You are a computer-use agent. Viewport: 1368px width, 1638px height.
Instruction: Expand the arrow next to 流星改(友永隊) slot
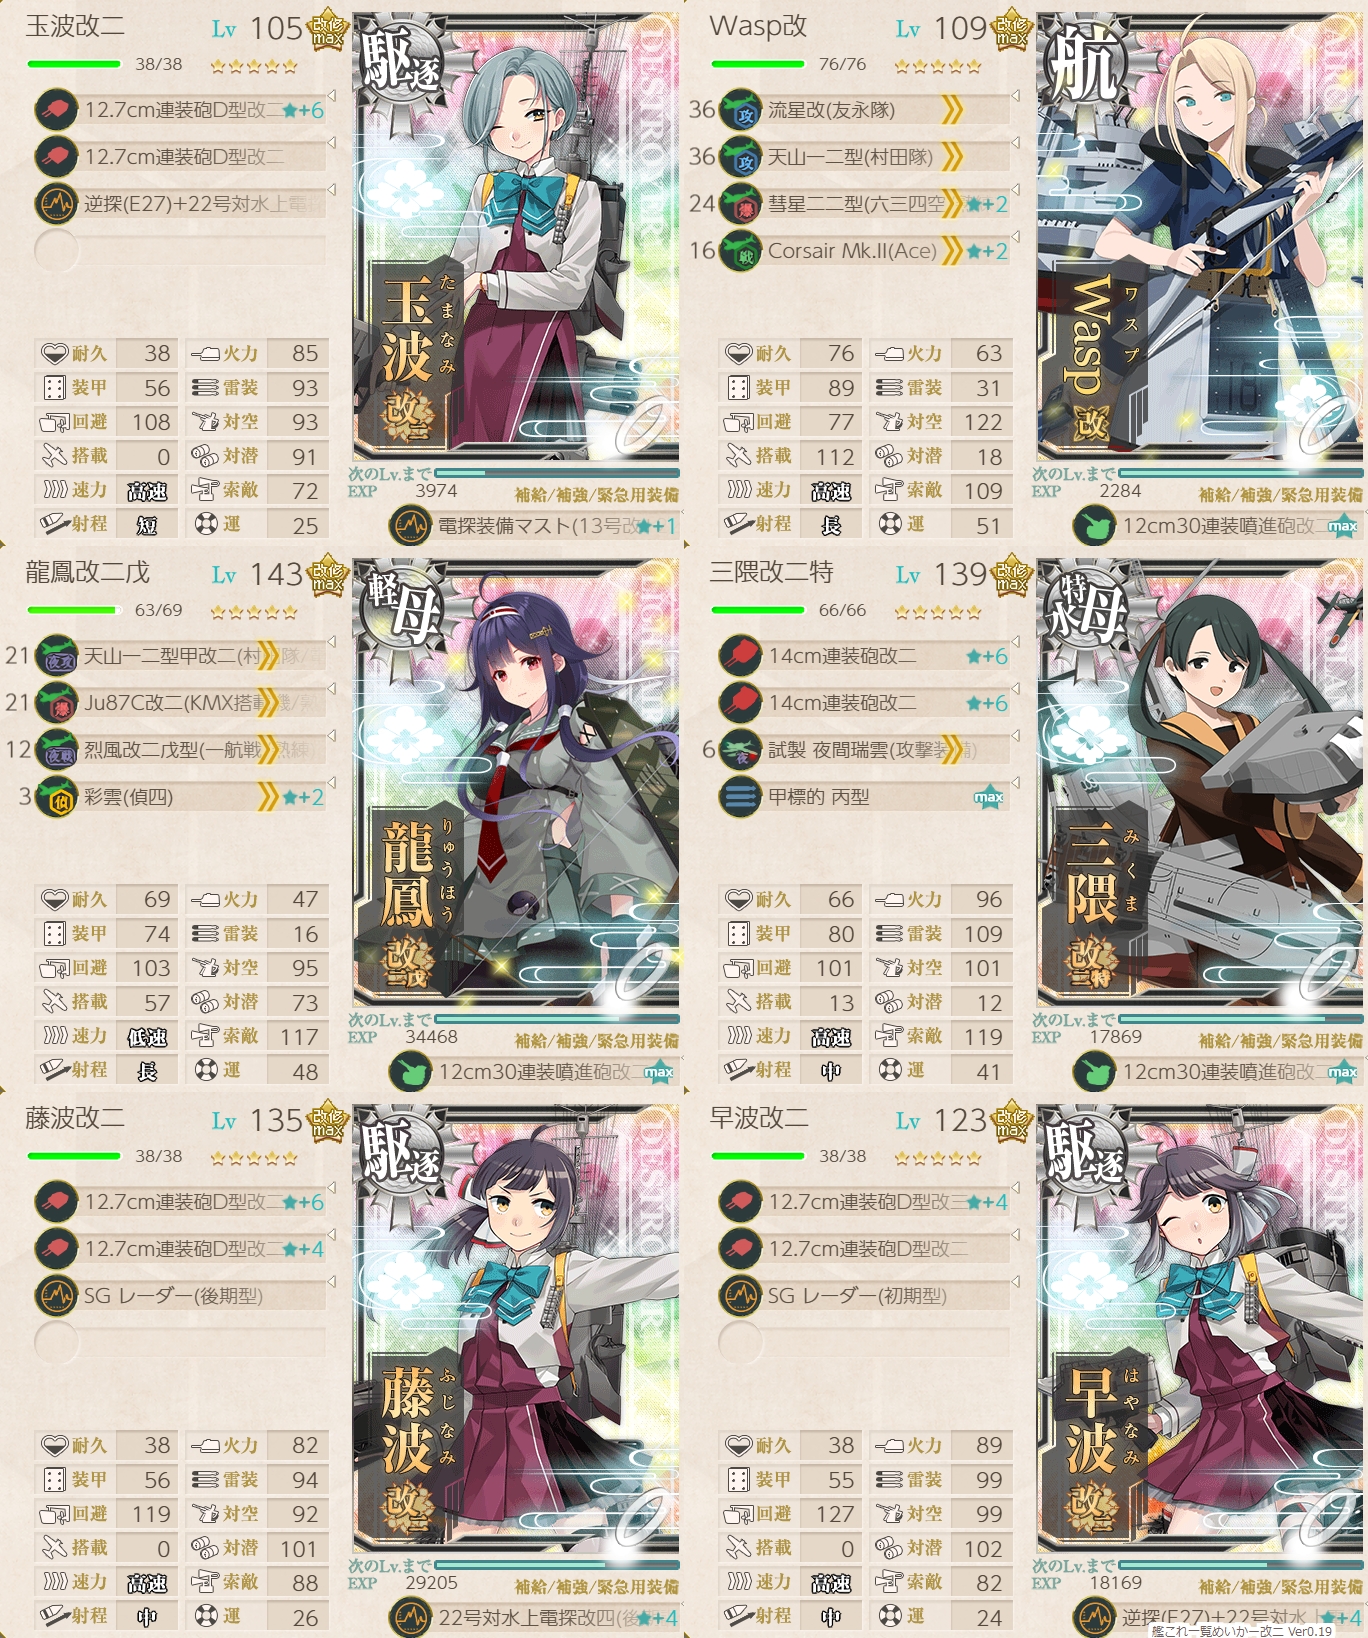click(x=1015, y=95)
